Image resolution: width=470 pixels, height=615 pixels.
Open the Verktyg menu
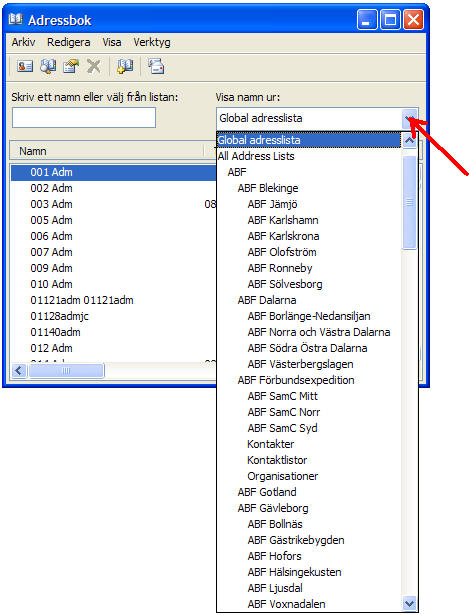[152, 42]
